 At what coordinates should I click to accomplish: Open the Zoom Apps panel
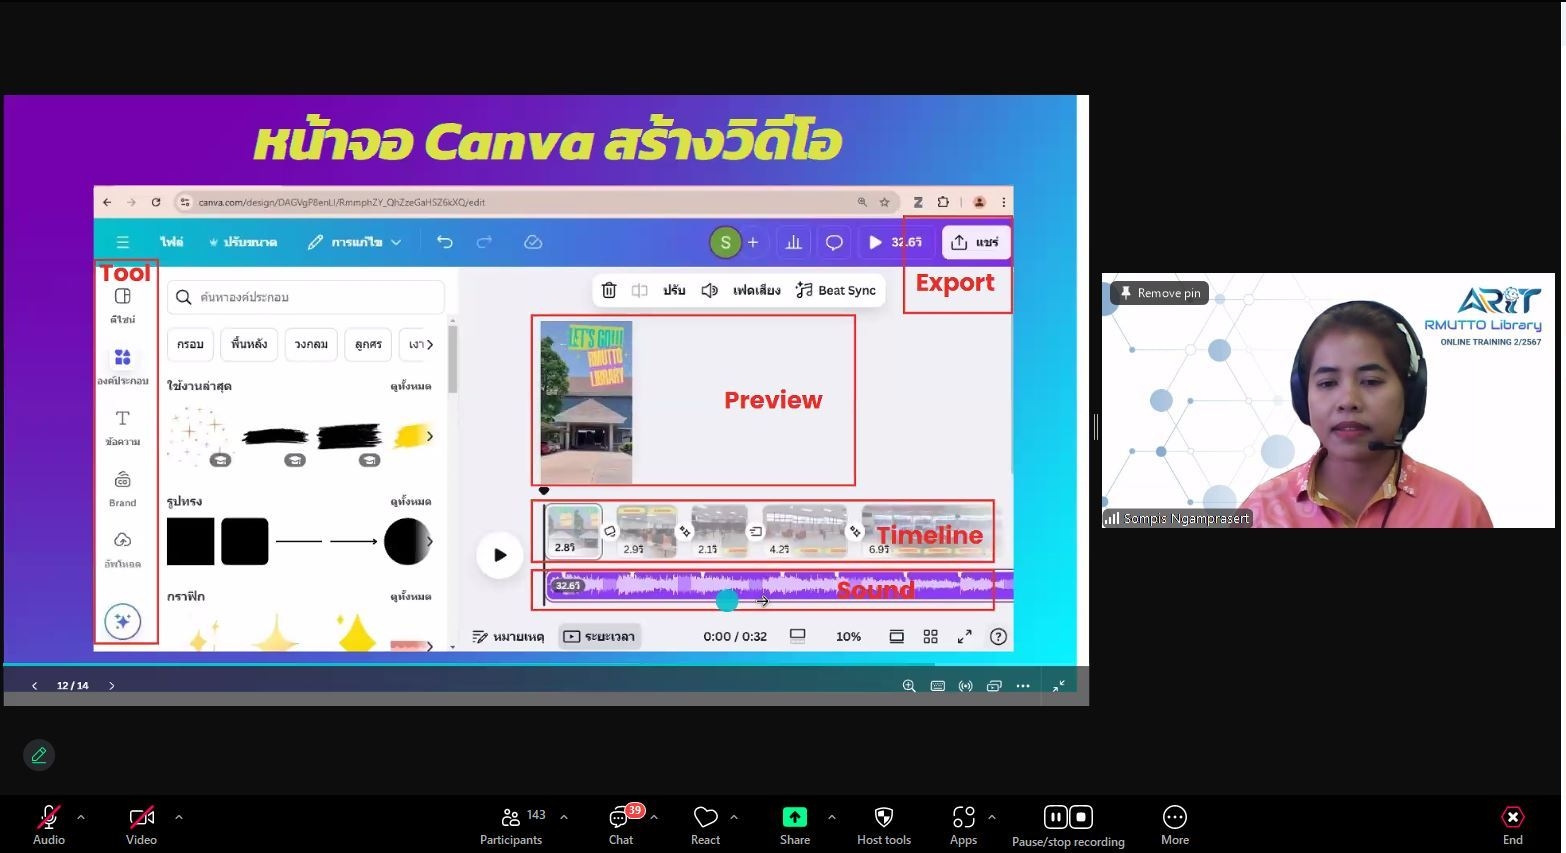click(x=963, y=826)
